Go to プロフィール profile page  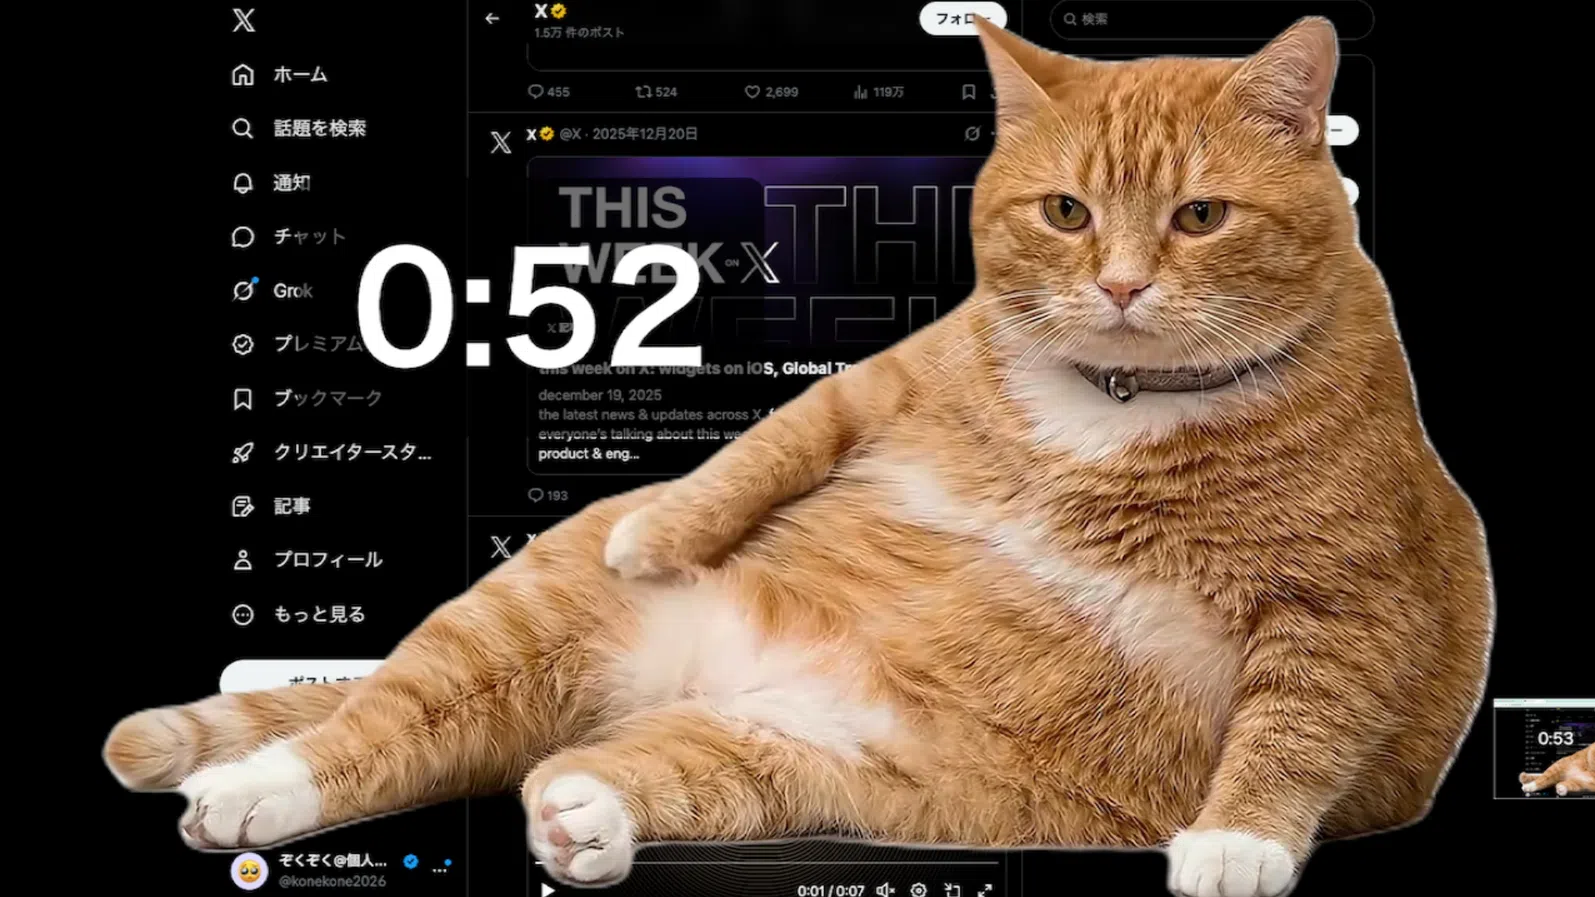pos(308,560)
